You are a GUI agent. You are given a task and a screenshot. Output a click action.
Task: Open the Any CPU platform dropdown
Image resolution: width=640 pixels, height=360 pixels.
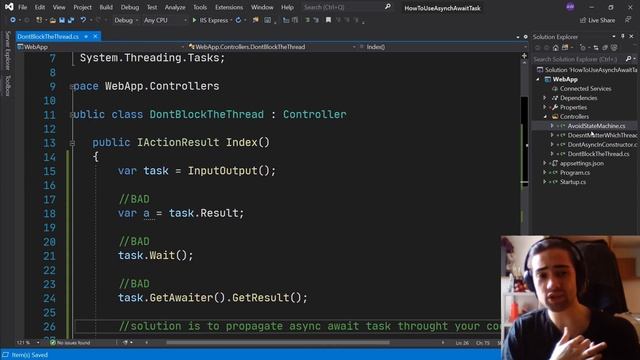165,20
